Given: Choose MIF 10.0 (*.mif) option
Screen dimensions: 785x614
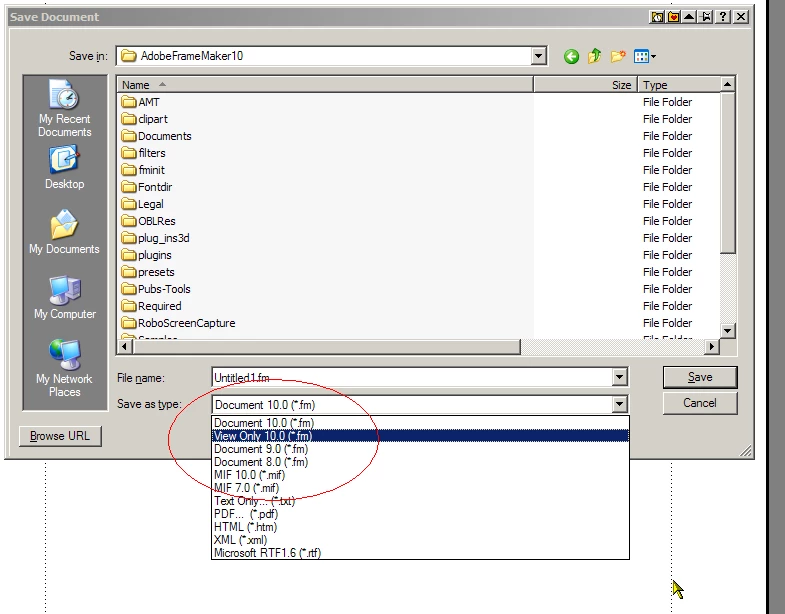Looking at the screenshot, I should click(x=420, y=475).
